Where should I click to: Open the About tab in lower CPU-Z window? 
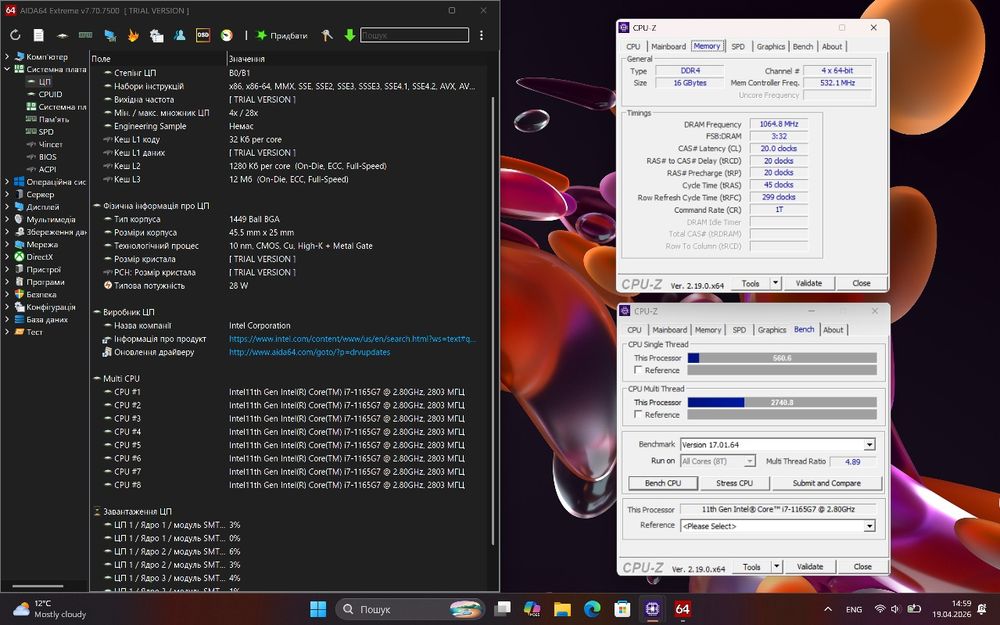(833, 330)
